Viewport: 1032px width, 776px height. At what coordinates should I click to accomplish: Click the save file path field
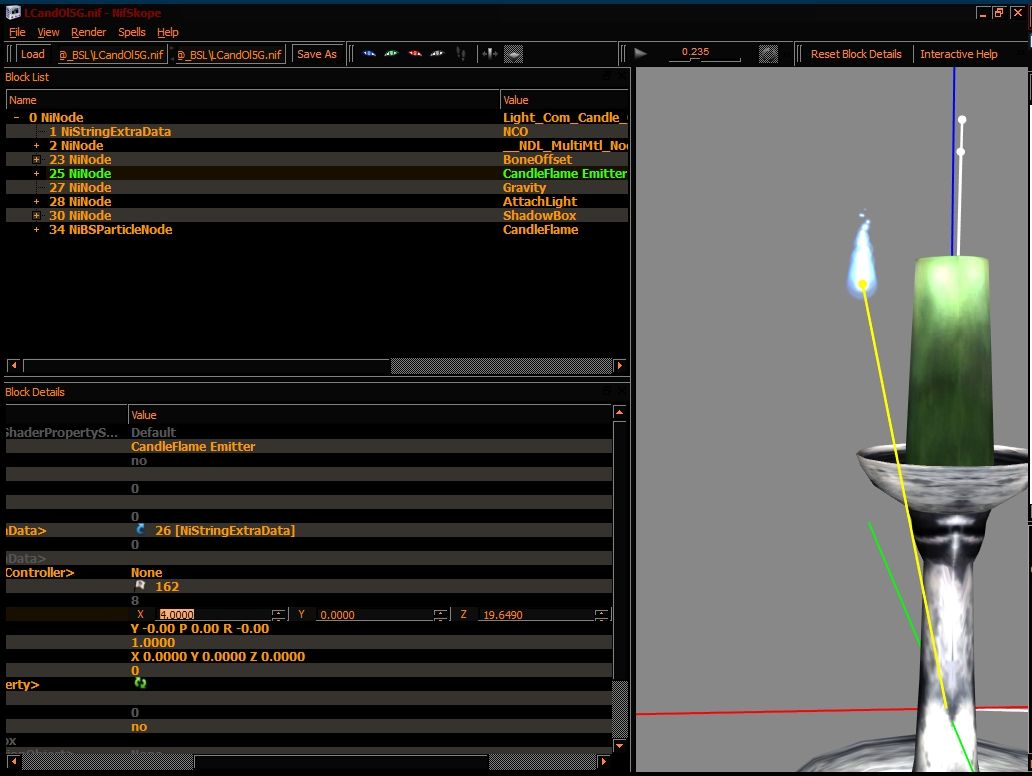coord(229,55)
